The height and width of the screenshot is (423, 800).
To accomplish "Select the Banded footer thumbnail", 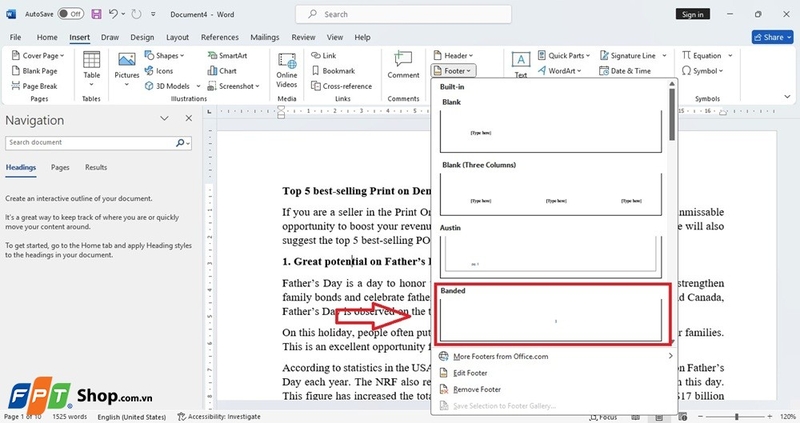I will pyautogui.click(x=551, y=320).
